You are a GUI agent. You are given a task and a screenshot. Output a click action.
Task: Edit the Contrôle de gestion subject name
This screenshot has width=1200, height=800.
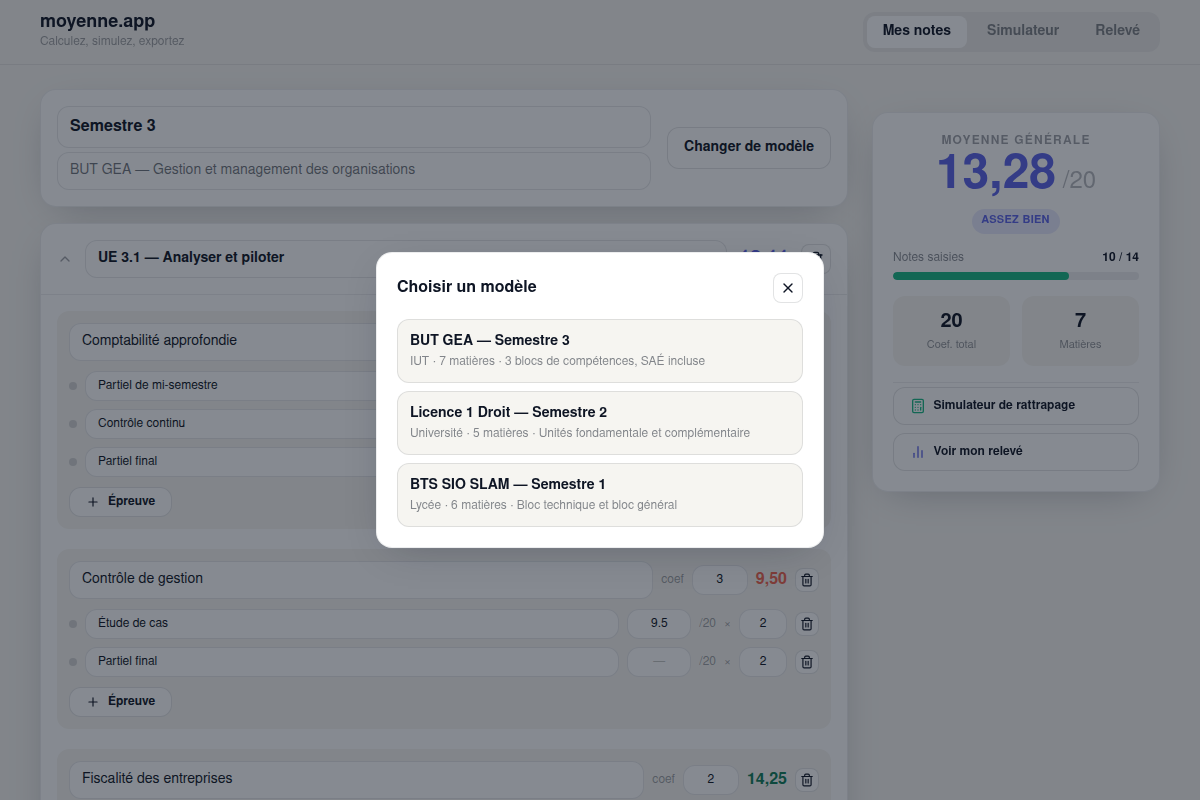[361, 579]
